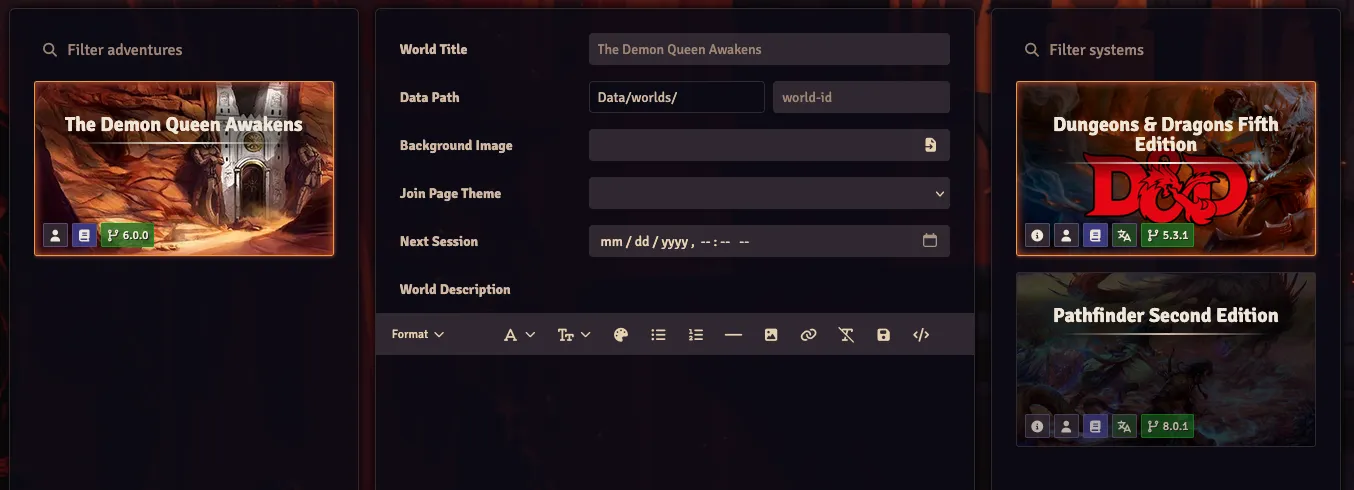Screen dimensions: 1354x490
Task: Show info for Pathfinder Second Edition
Action: tap(1037, 426)
